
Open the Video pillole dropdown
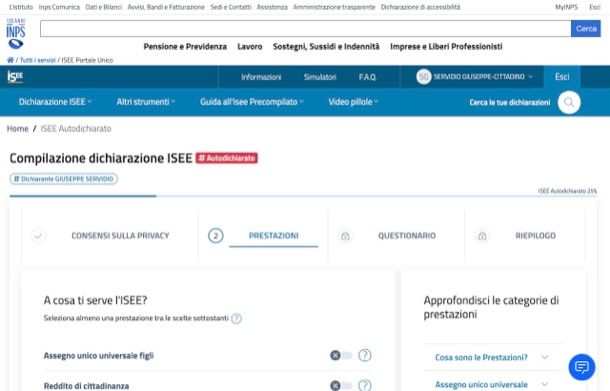353,102
